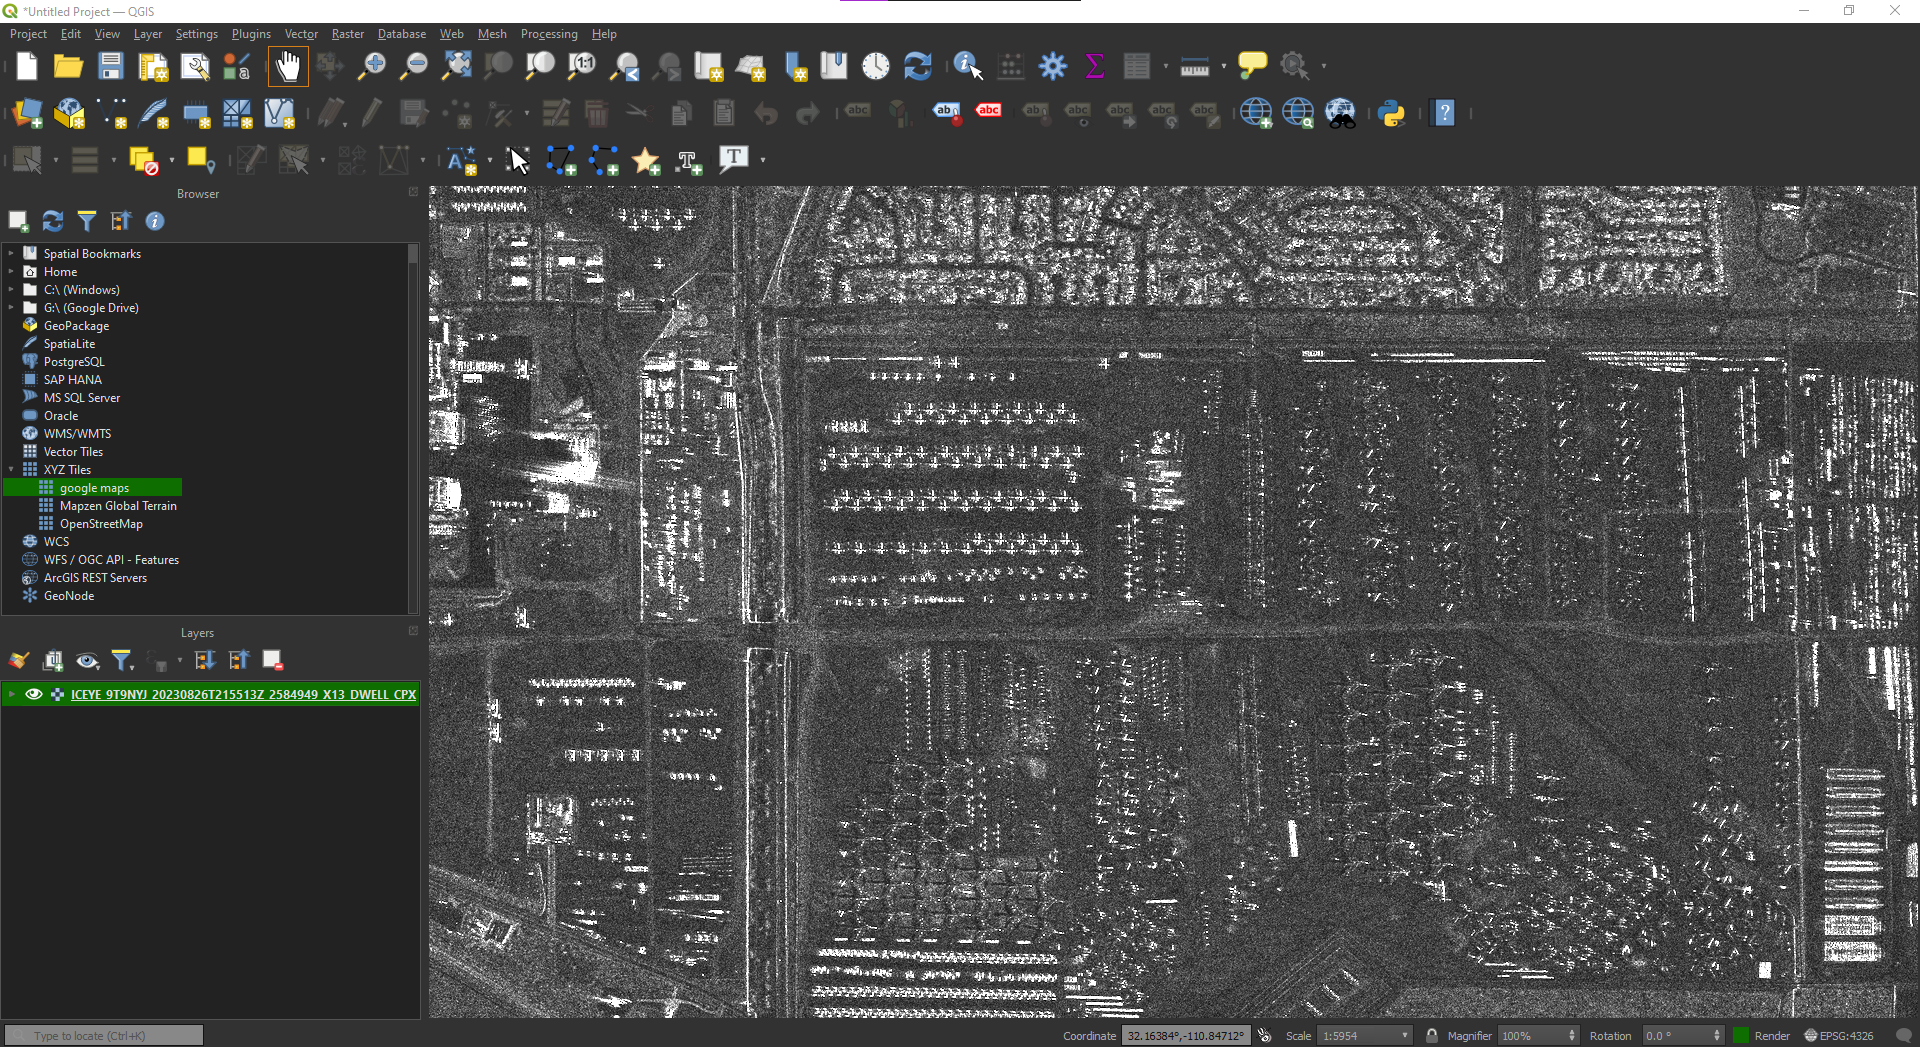Click Add Group icon in Layers panel

click(53, 660)
